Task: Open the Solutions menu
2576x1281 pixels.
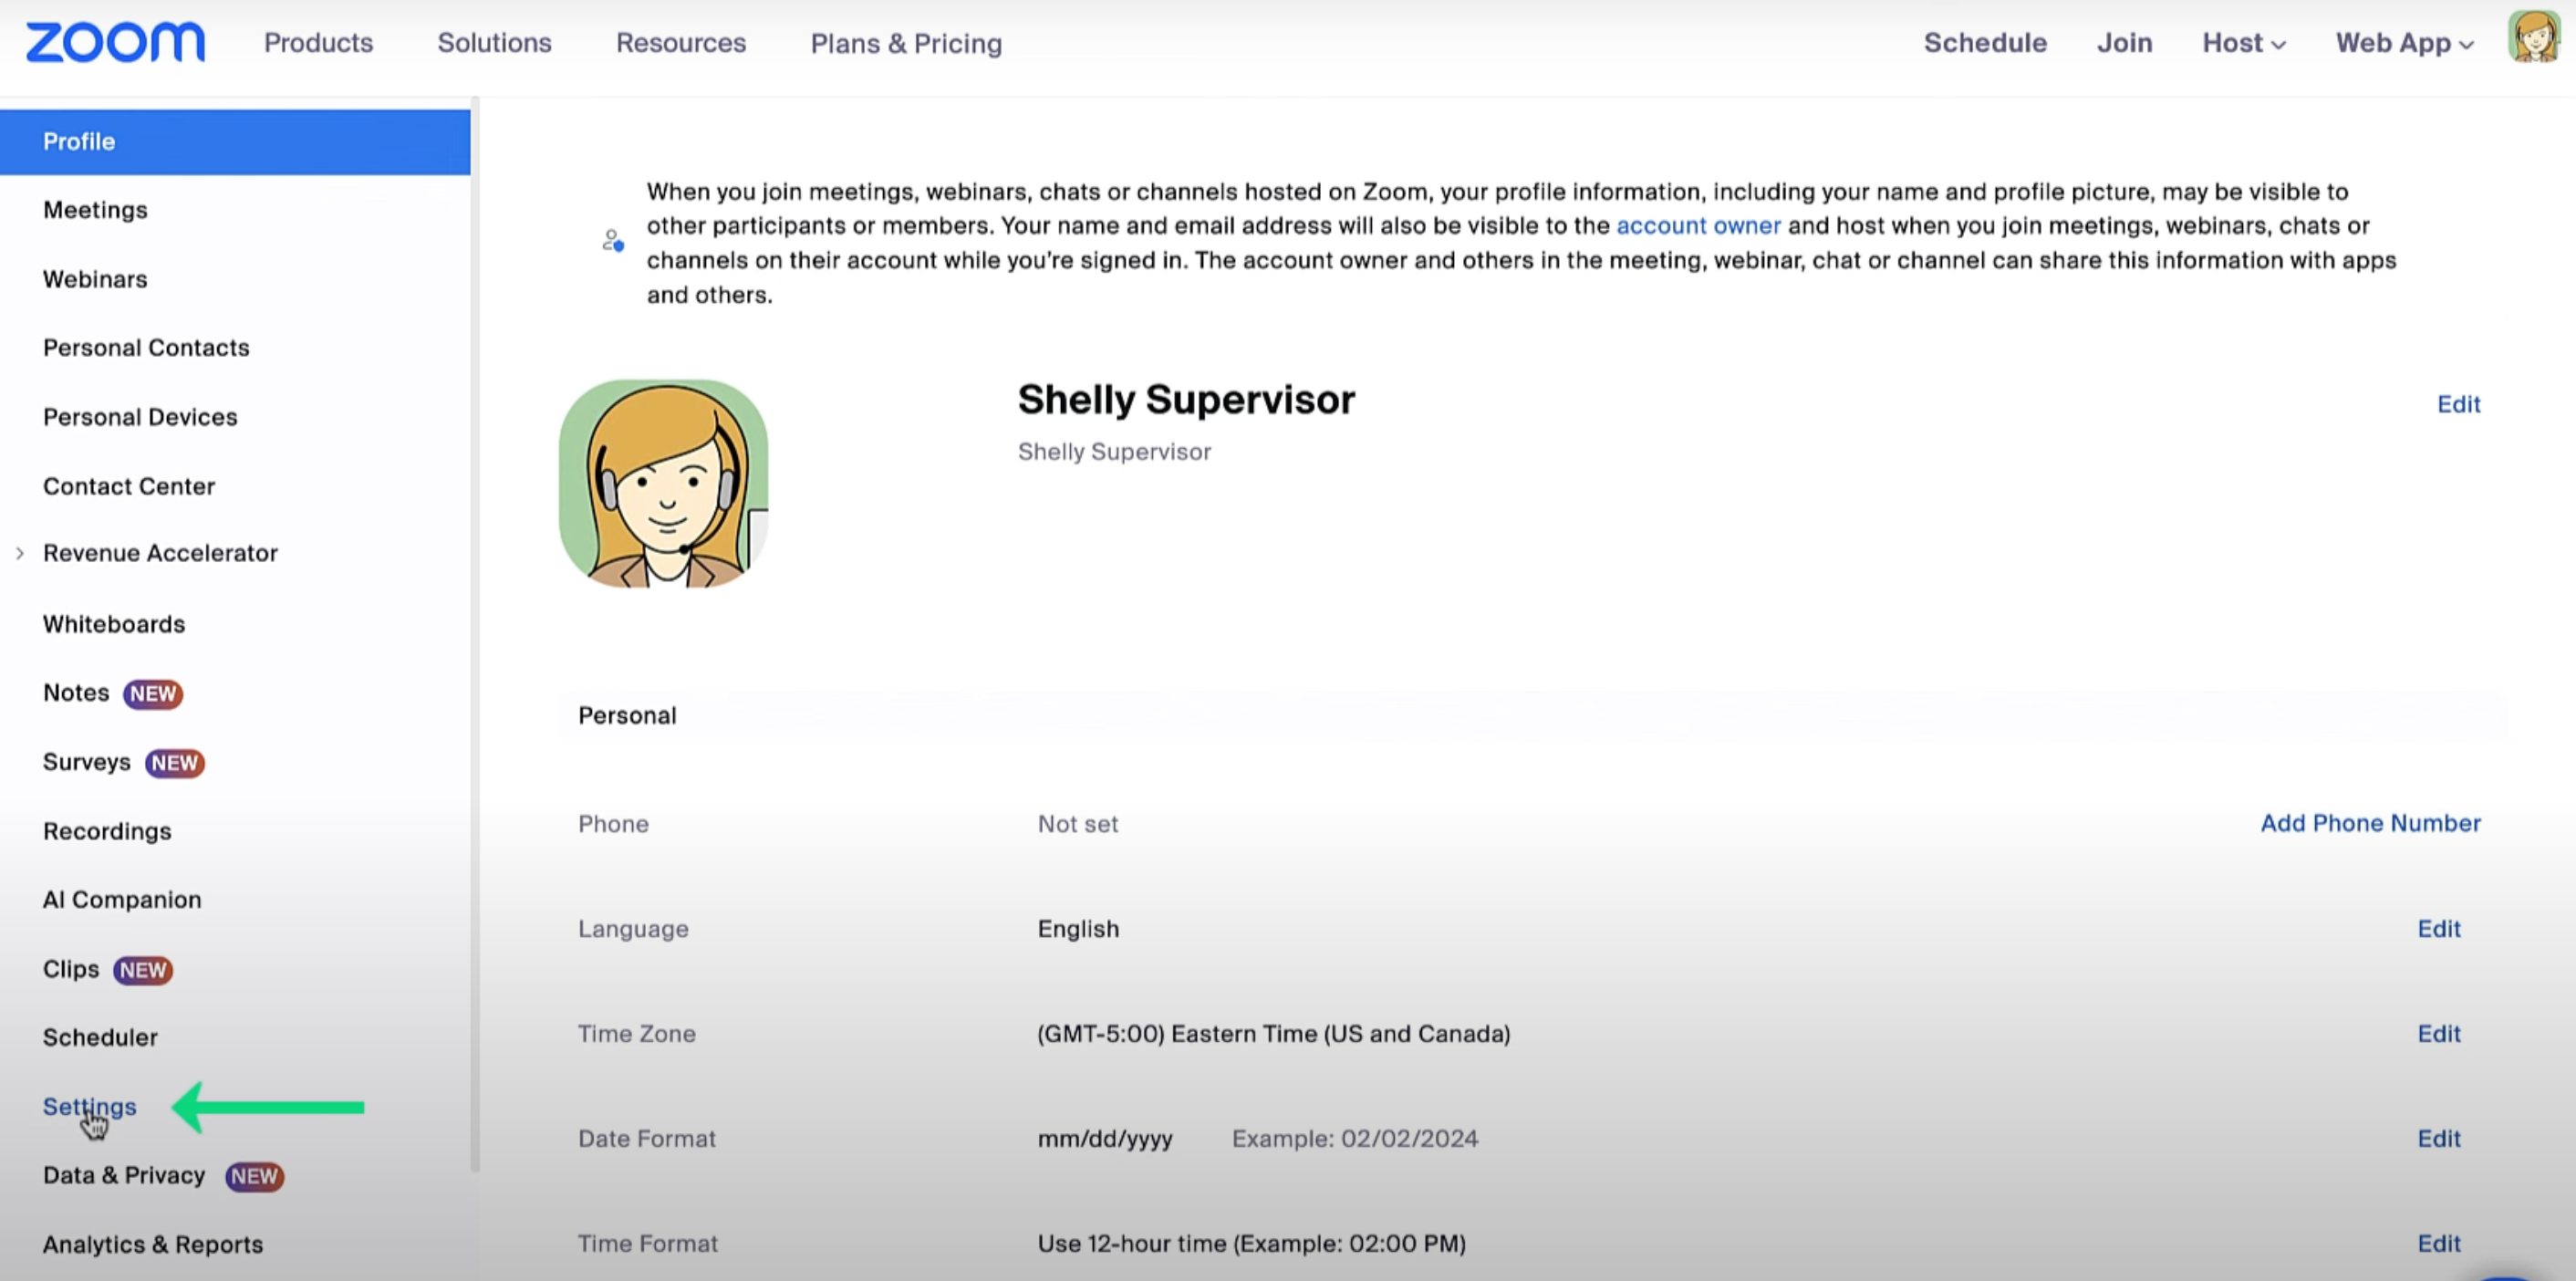Action: coord(494,43)
